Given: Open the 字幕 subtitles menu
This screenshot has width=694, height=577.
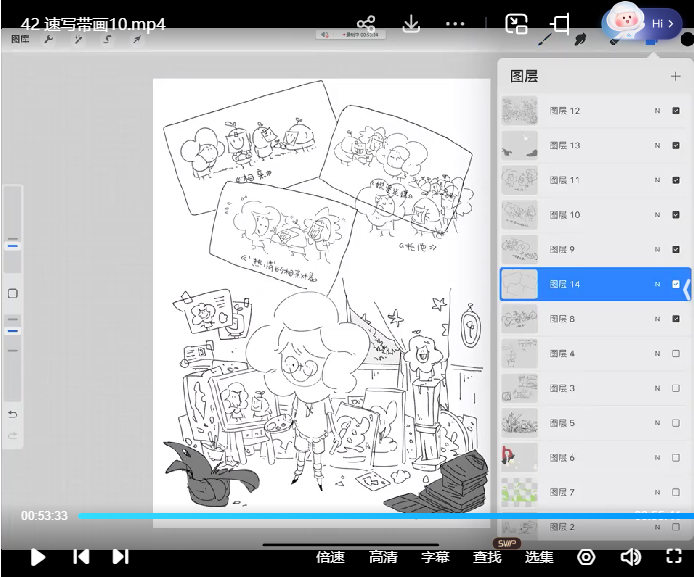Looking at the screenshot, I should coord(435,557).
